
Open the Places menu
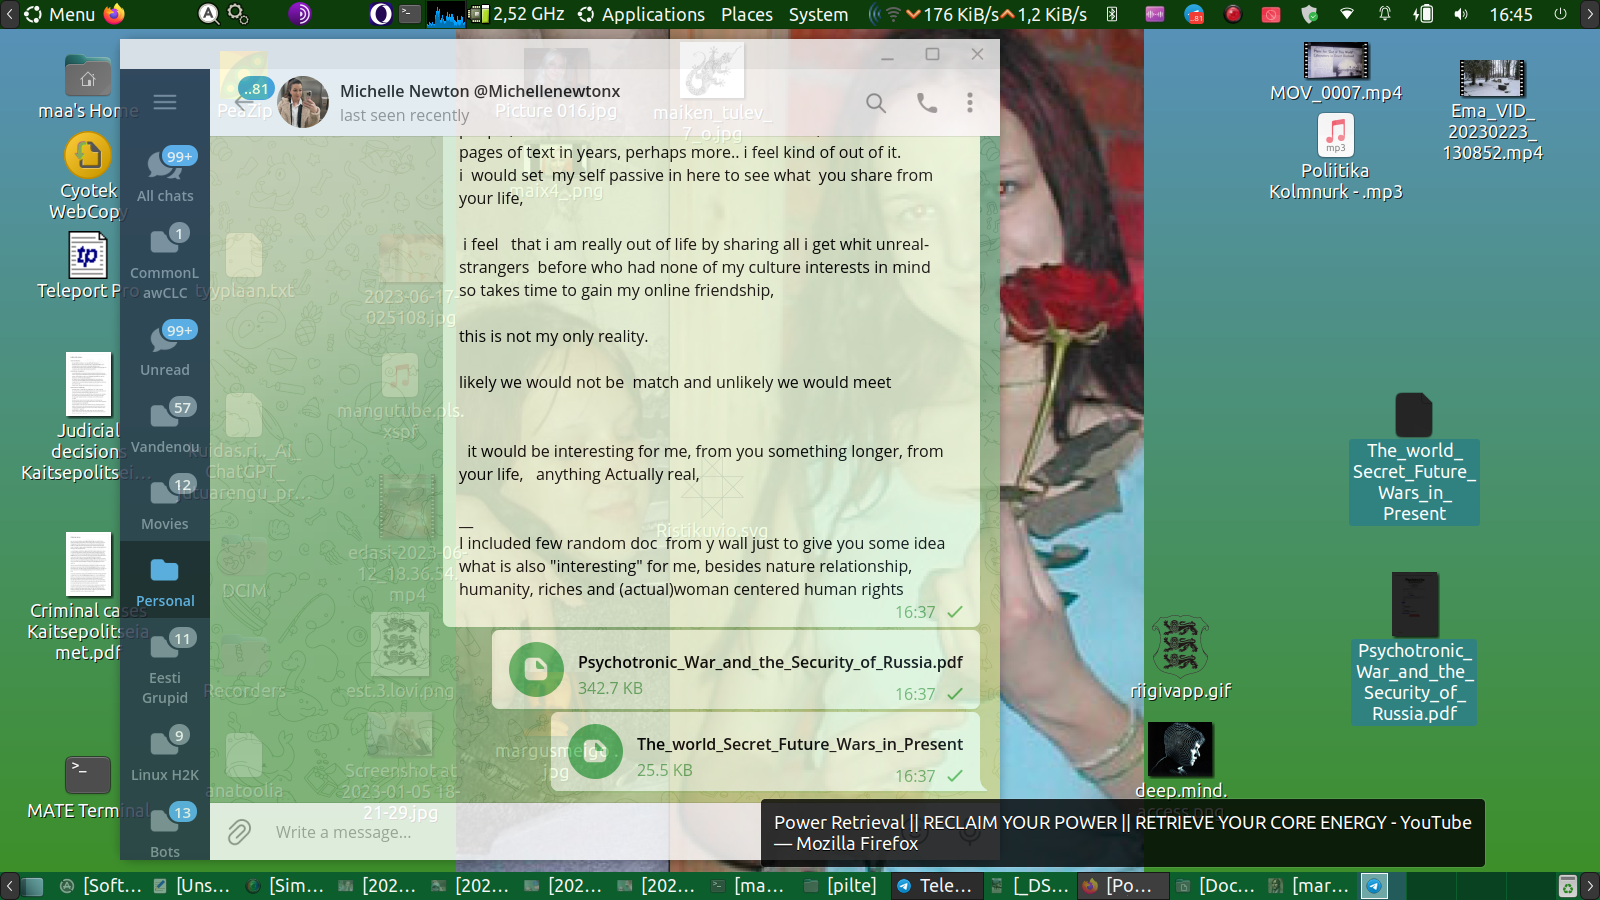tap(747, 14)
